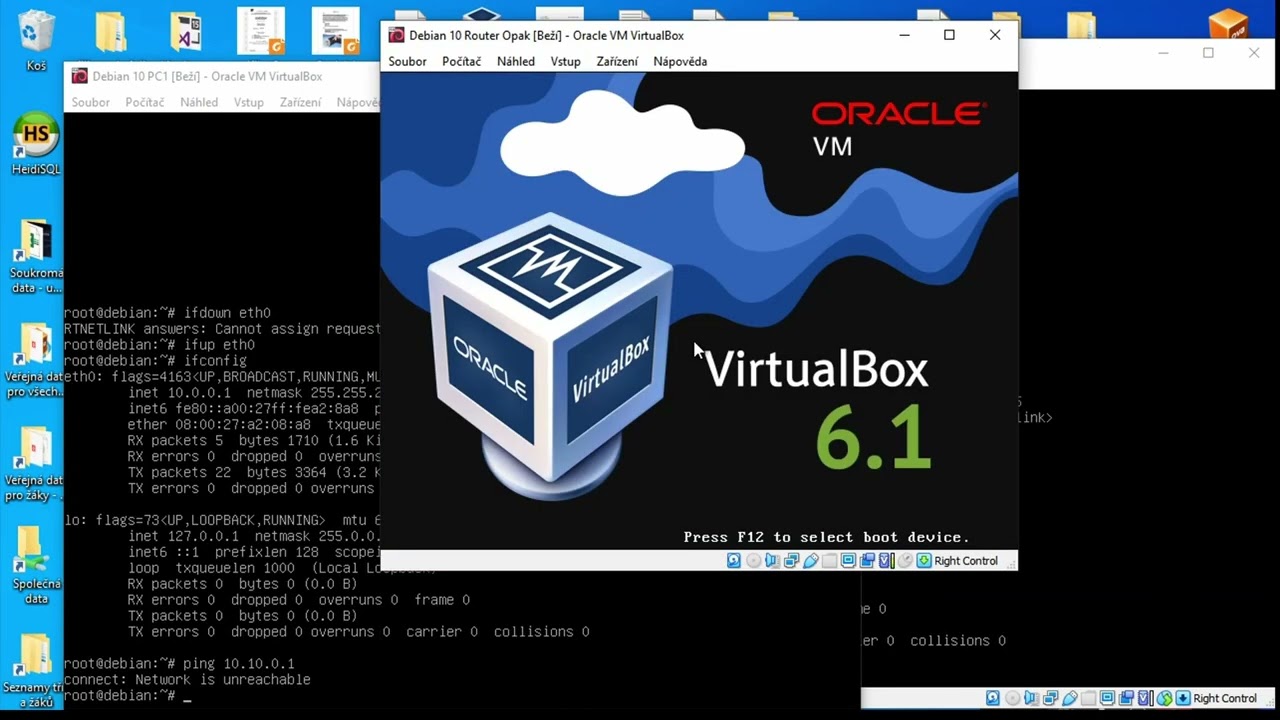
Task: Click mouse integration indicator in Router Opak status bar
Action: pyautogui.click(x=905, y=561)
